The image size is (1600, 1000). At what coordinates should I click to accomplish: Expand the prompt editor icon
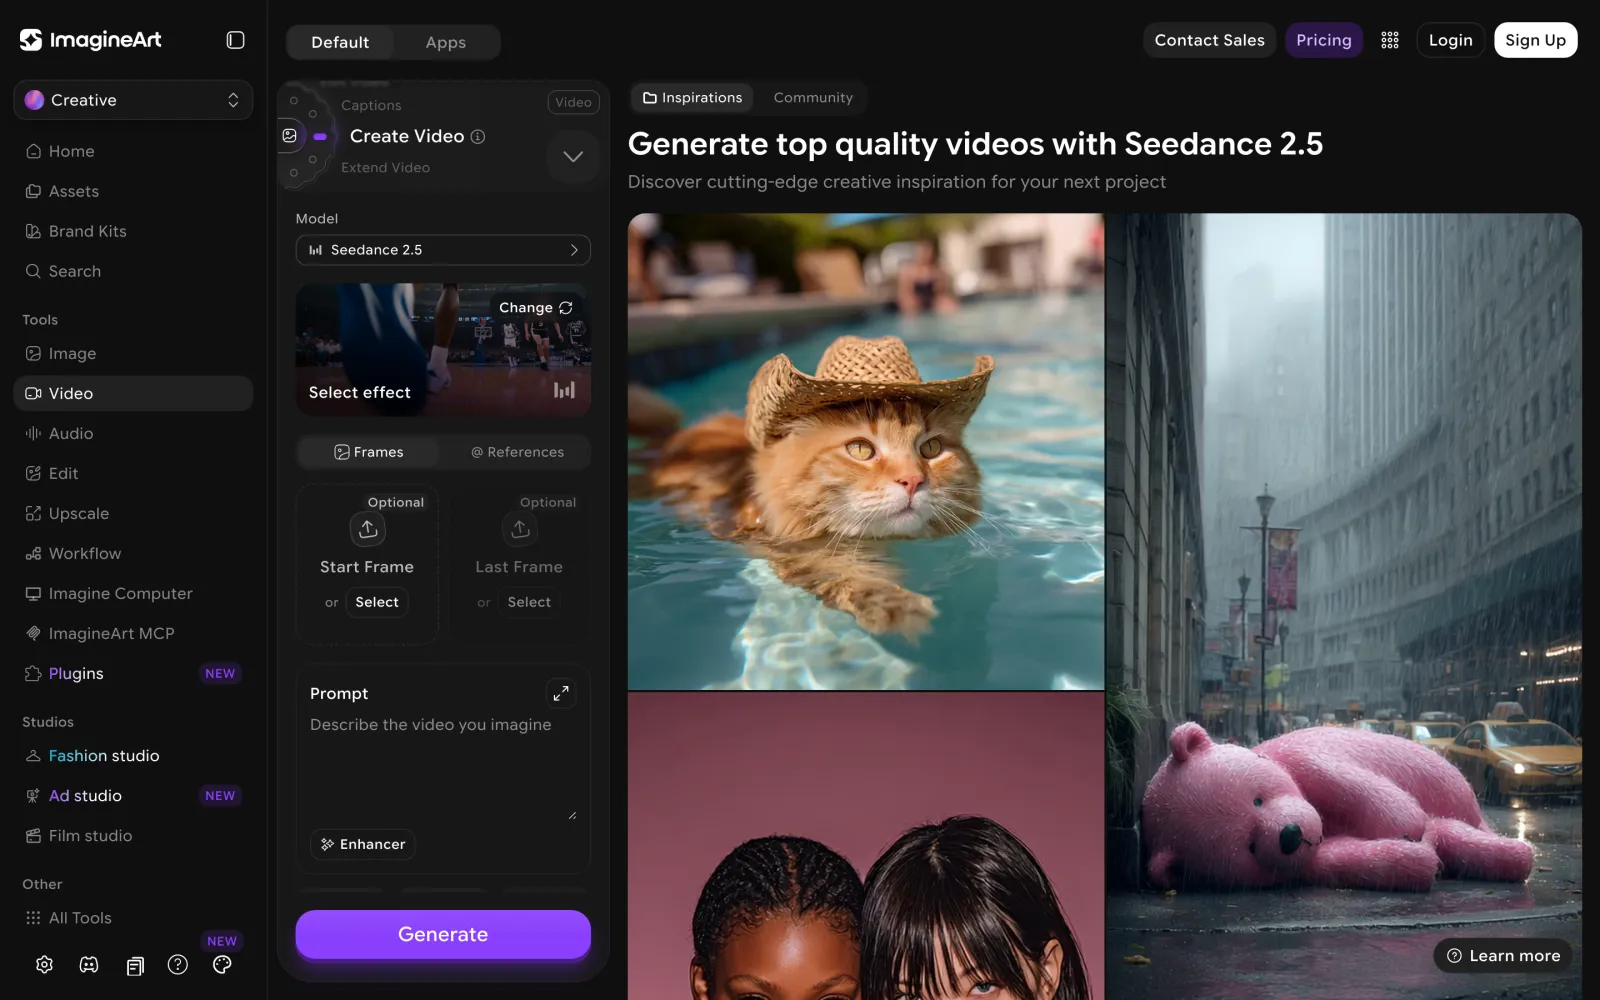point(561,693)
